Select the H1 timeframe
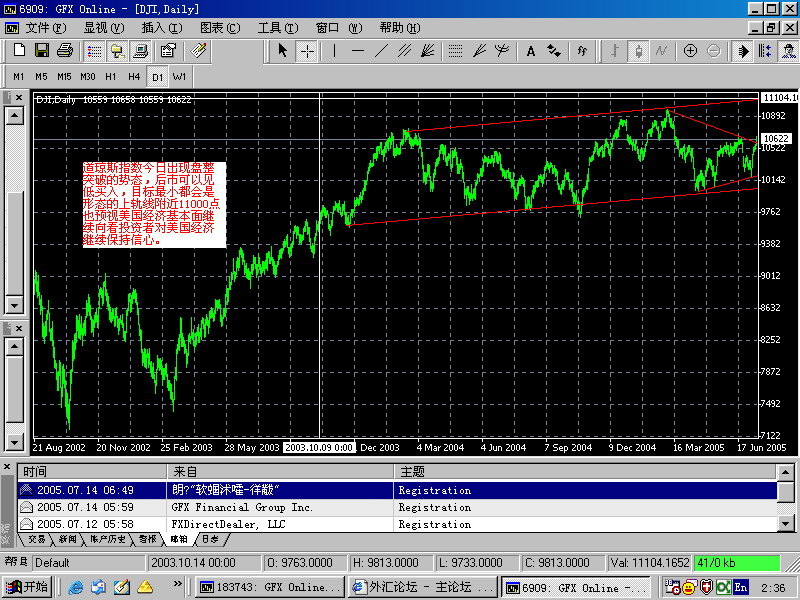 (x=111, y=77)
